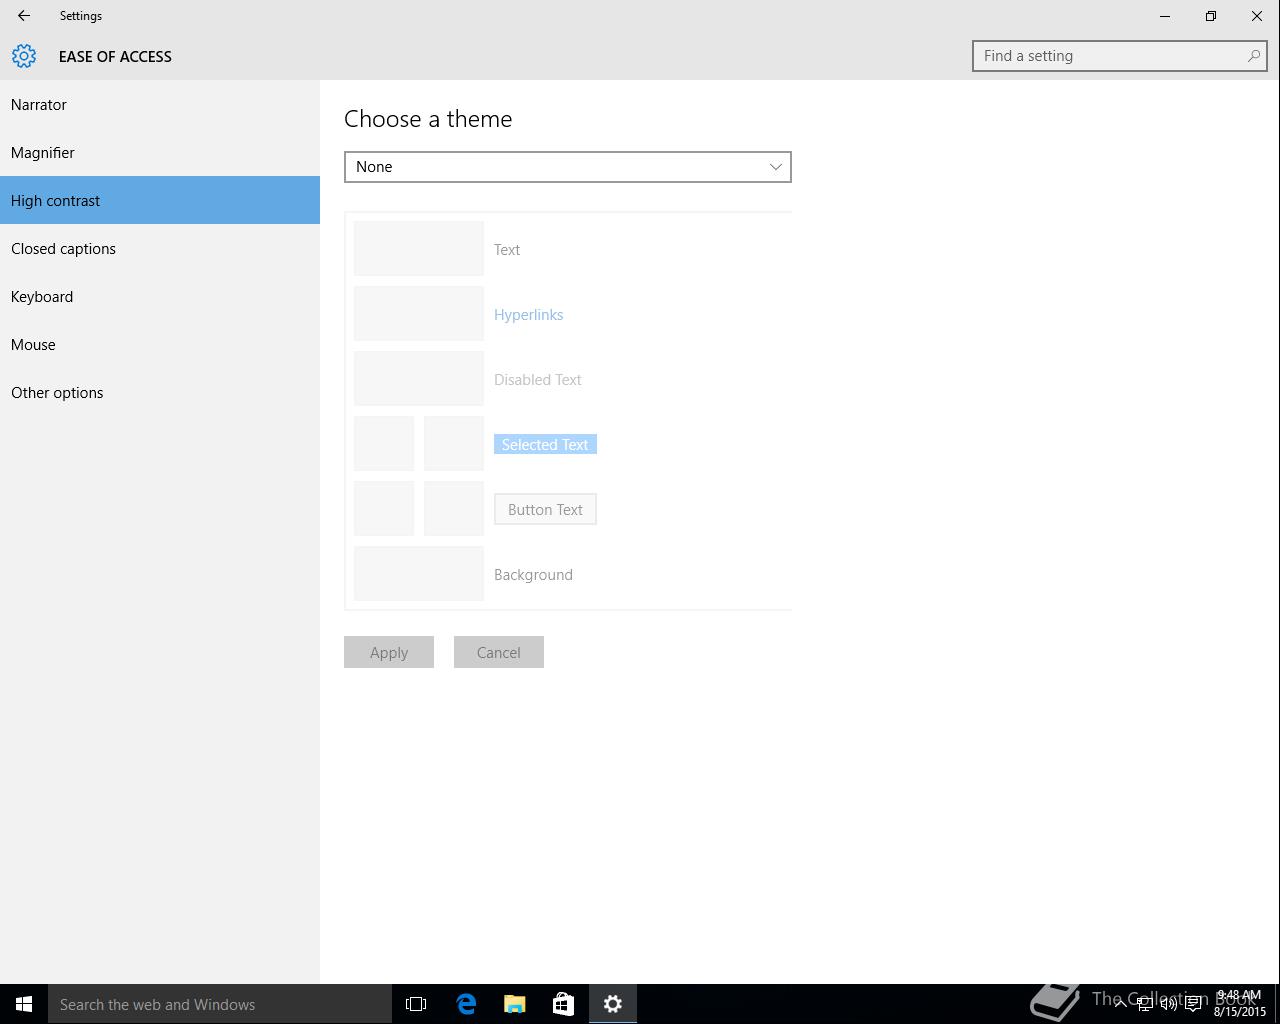Pick the second Button Text color swatch
Screen dimensions: 1280x1024
[x=454, y=509]
